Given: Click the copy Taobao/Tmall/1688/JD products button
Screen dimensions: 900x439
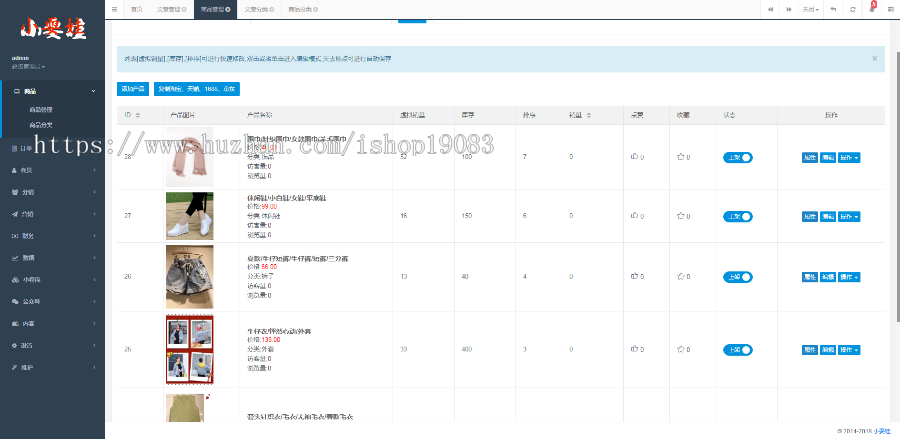Looking at the screenshot, I should point(197,89).
